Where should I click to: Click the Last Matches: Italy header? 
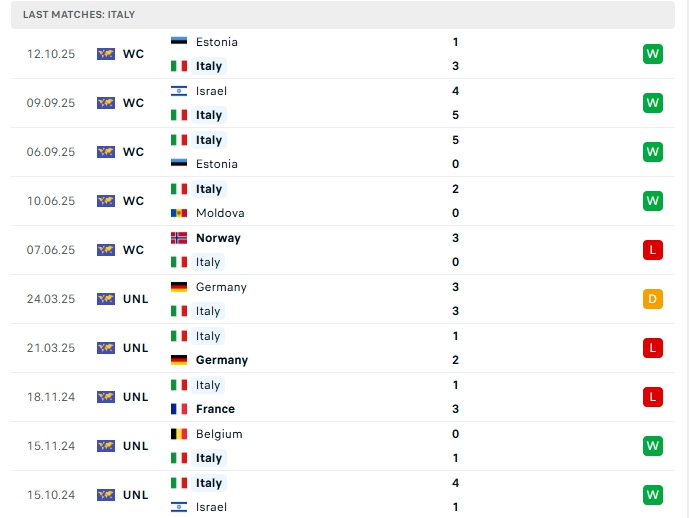79,15
